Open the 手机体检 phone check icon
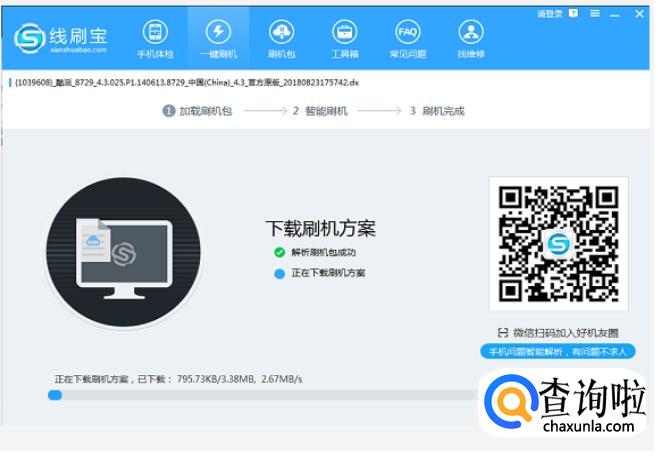The width and height of the screenshot is (658, 457). 155,39
